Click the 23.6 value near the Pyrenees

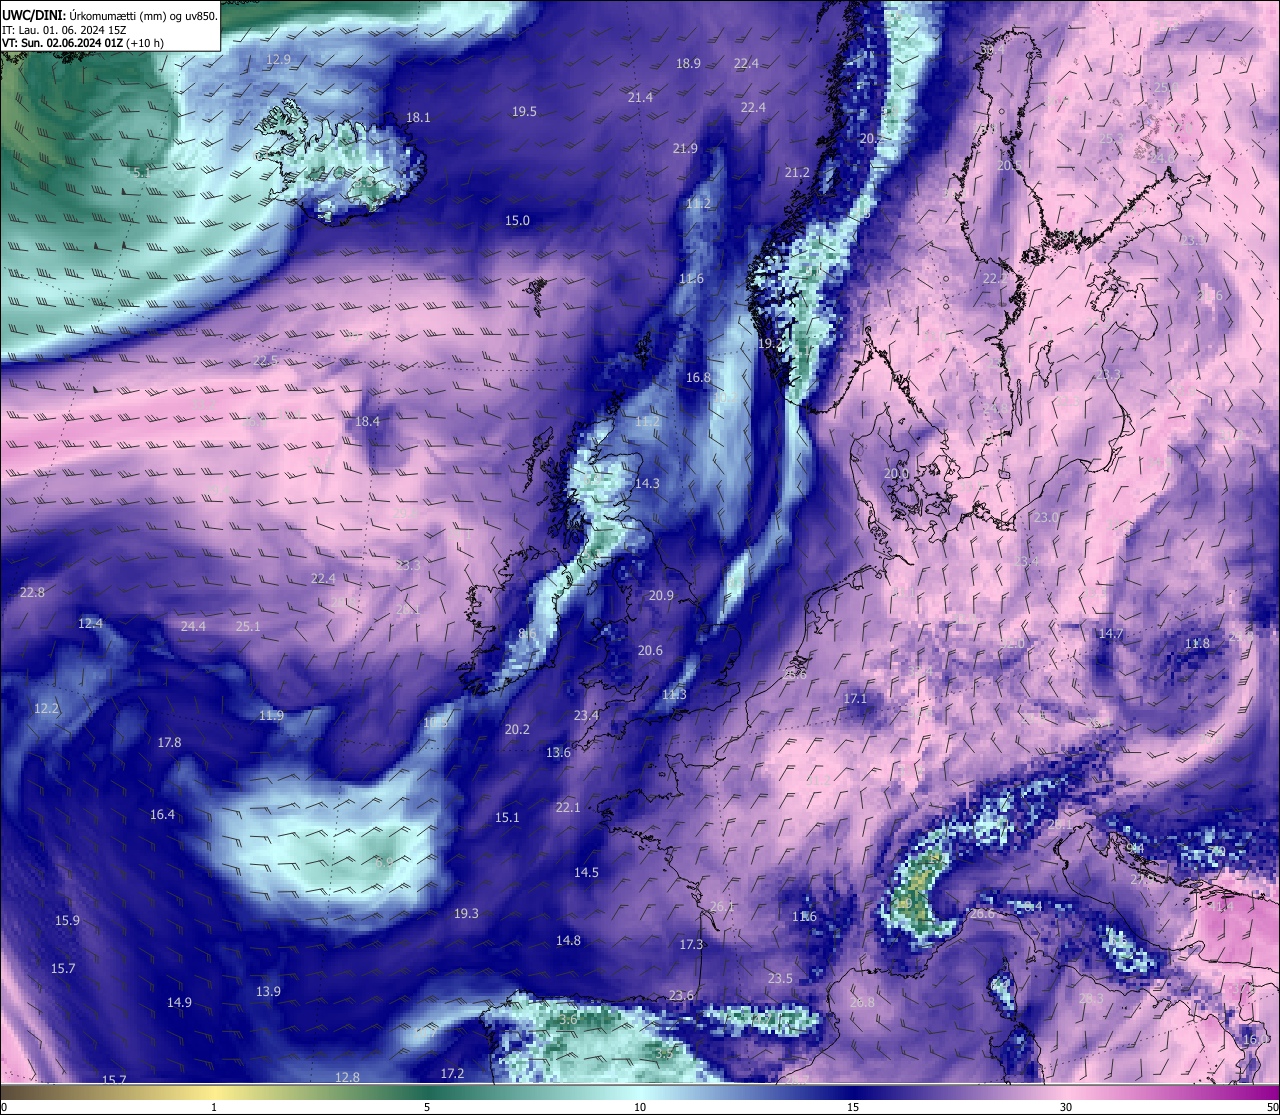(x=681, y=996)
